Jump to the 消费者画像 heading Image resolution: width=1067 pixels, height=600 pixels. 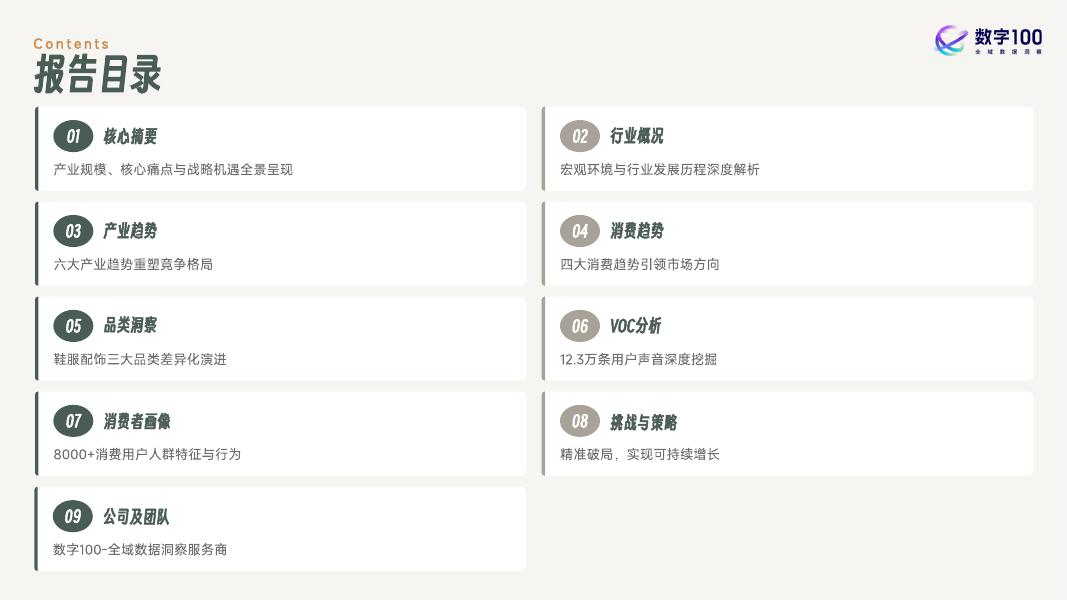click(x=137, y=421)
